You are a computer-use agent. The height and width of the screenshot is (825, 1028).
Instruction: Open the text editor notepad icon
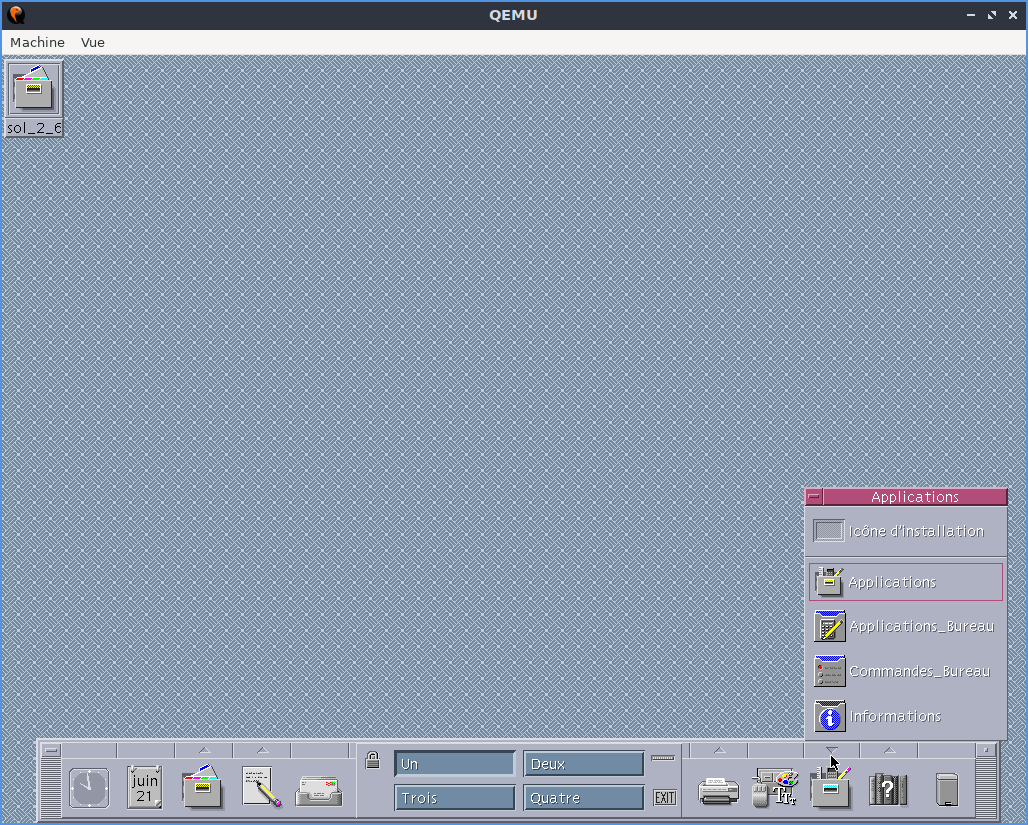click(260, 786)
